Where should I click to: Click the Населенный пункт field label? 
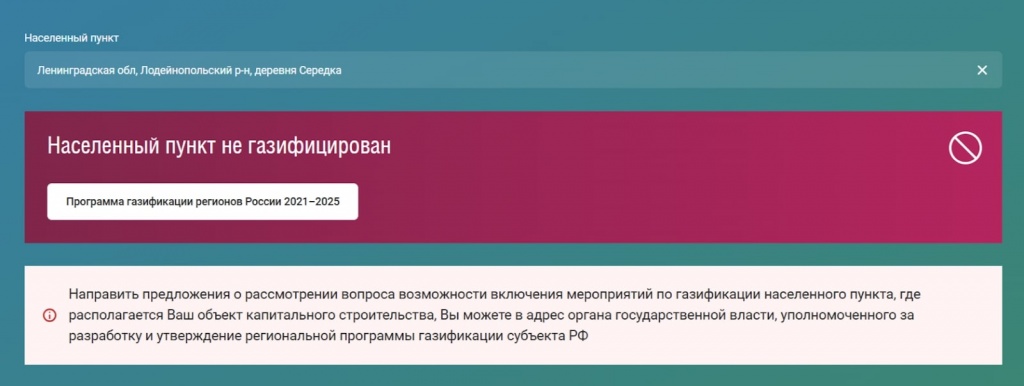[71, 38]
